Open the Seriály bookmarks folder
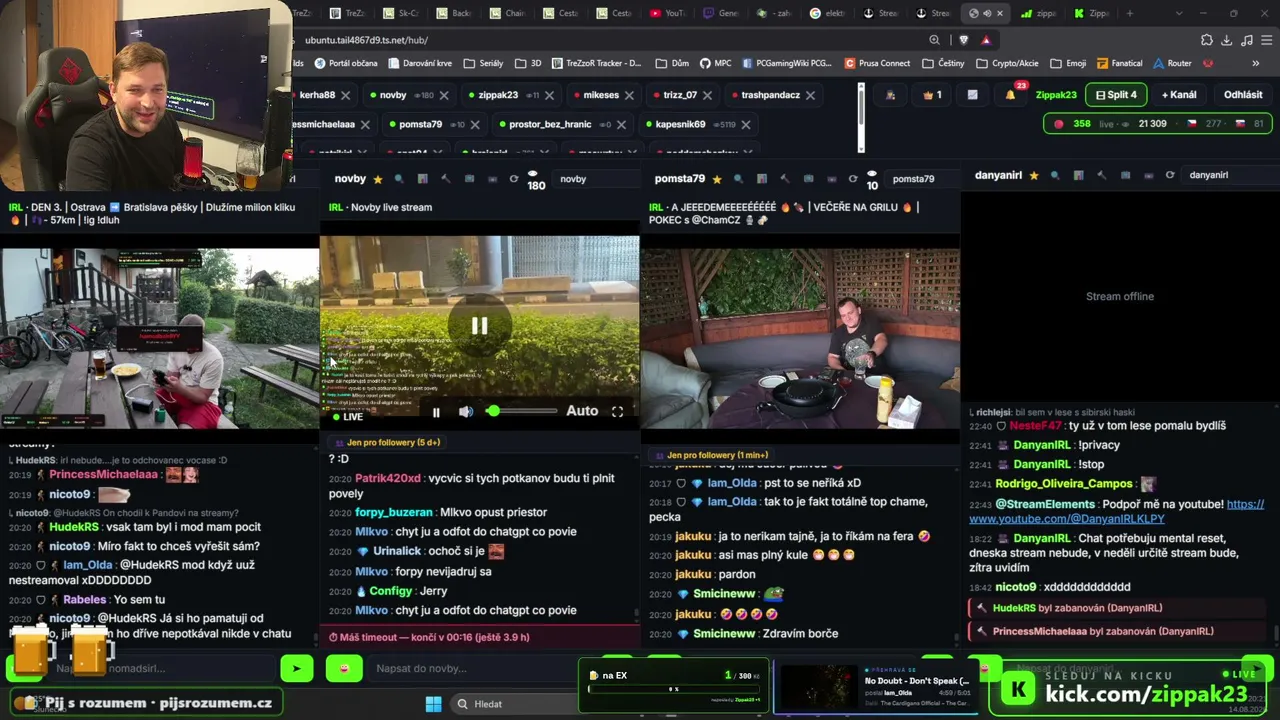Viewport: 1280px width, 720px height. coord(483,63)
